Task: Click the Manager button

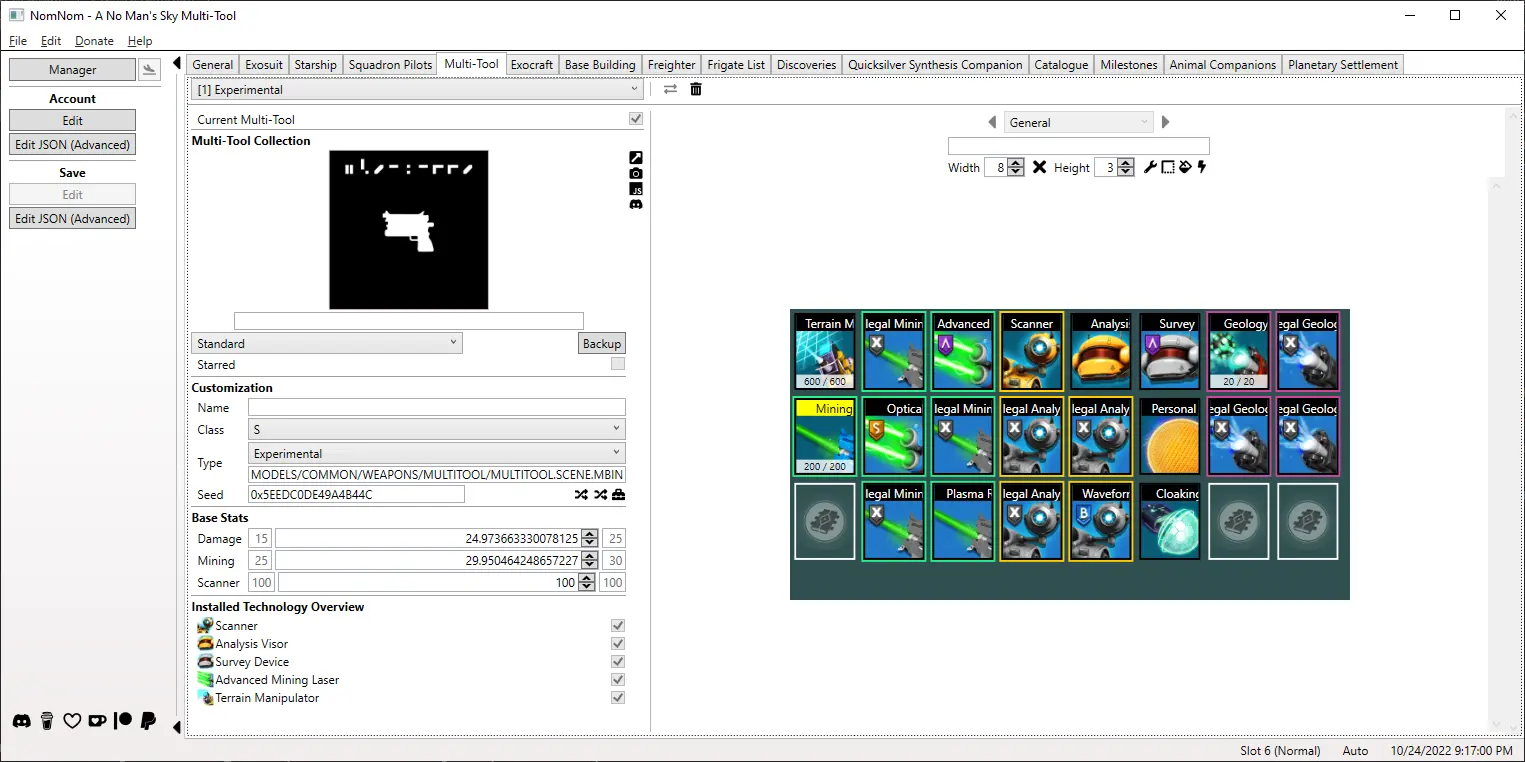Action: coord(72,70)
